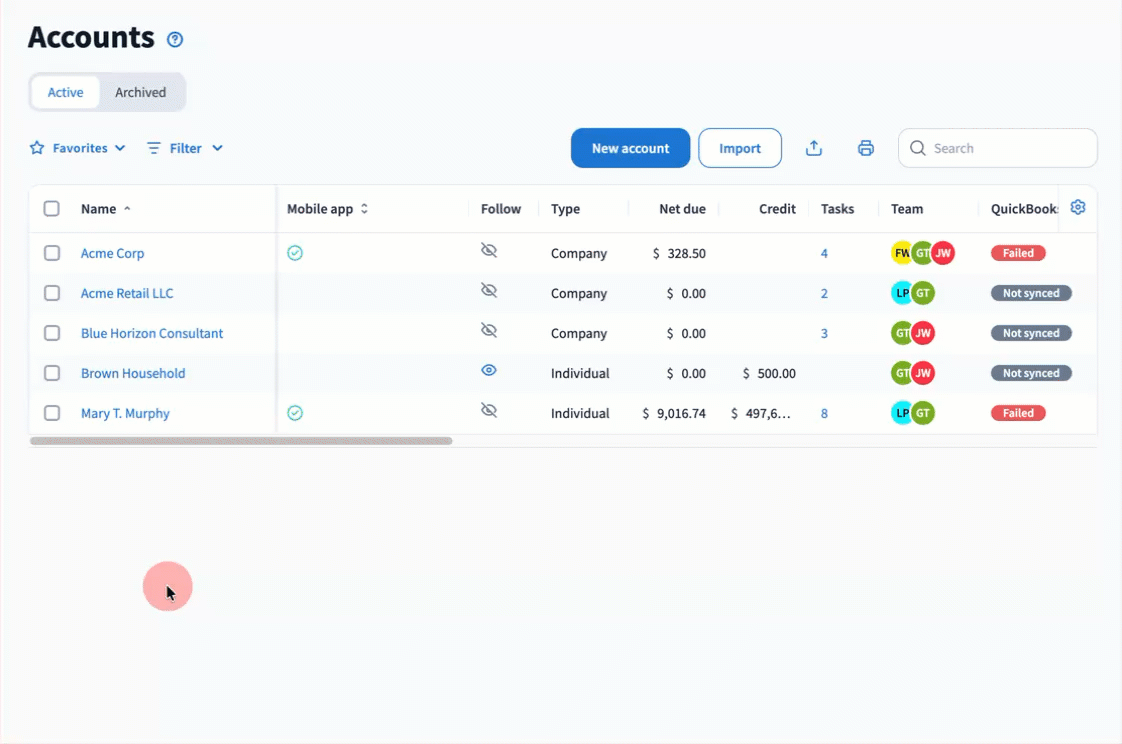This screenshot has height=744, width=1122.
Task: Select the Acme Retail LLC row checkbox
Action: click(x=52, y=293)
